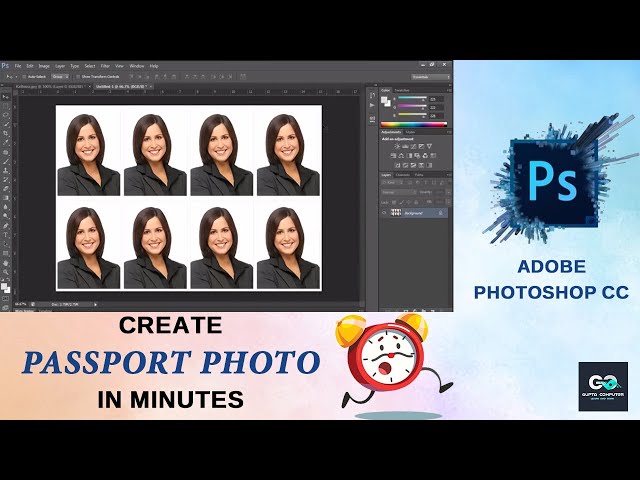Open the Move tool preset picker arrow
Viewport: 640px width, 480px height.
tap(16, 77)
